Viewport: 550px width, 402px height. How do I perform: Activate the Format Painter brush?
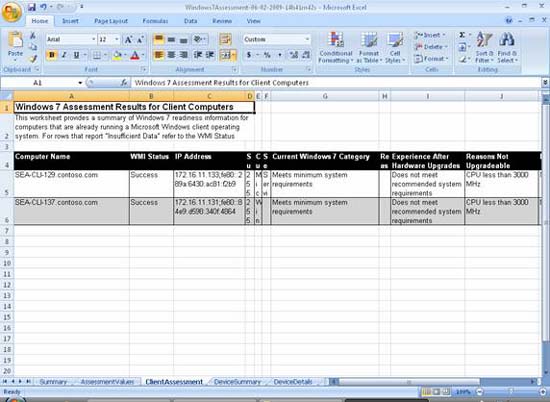point(33,58)
